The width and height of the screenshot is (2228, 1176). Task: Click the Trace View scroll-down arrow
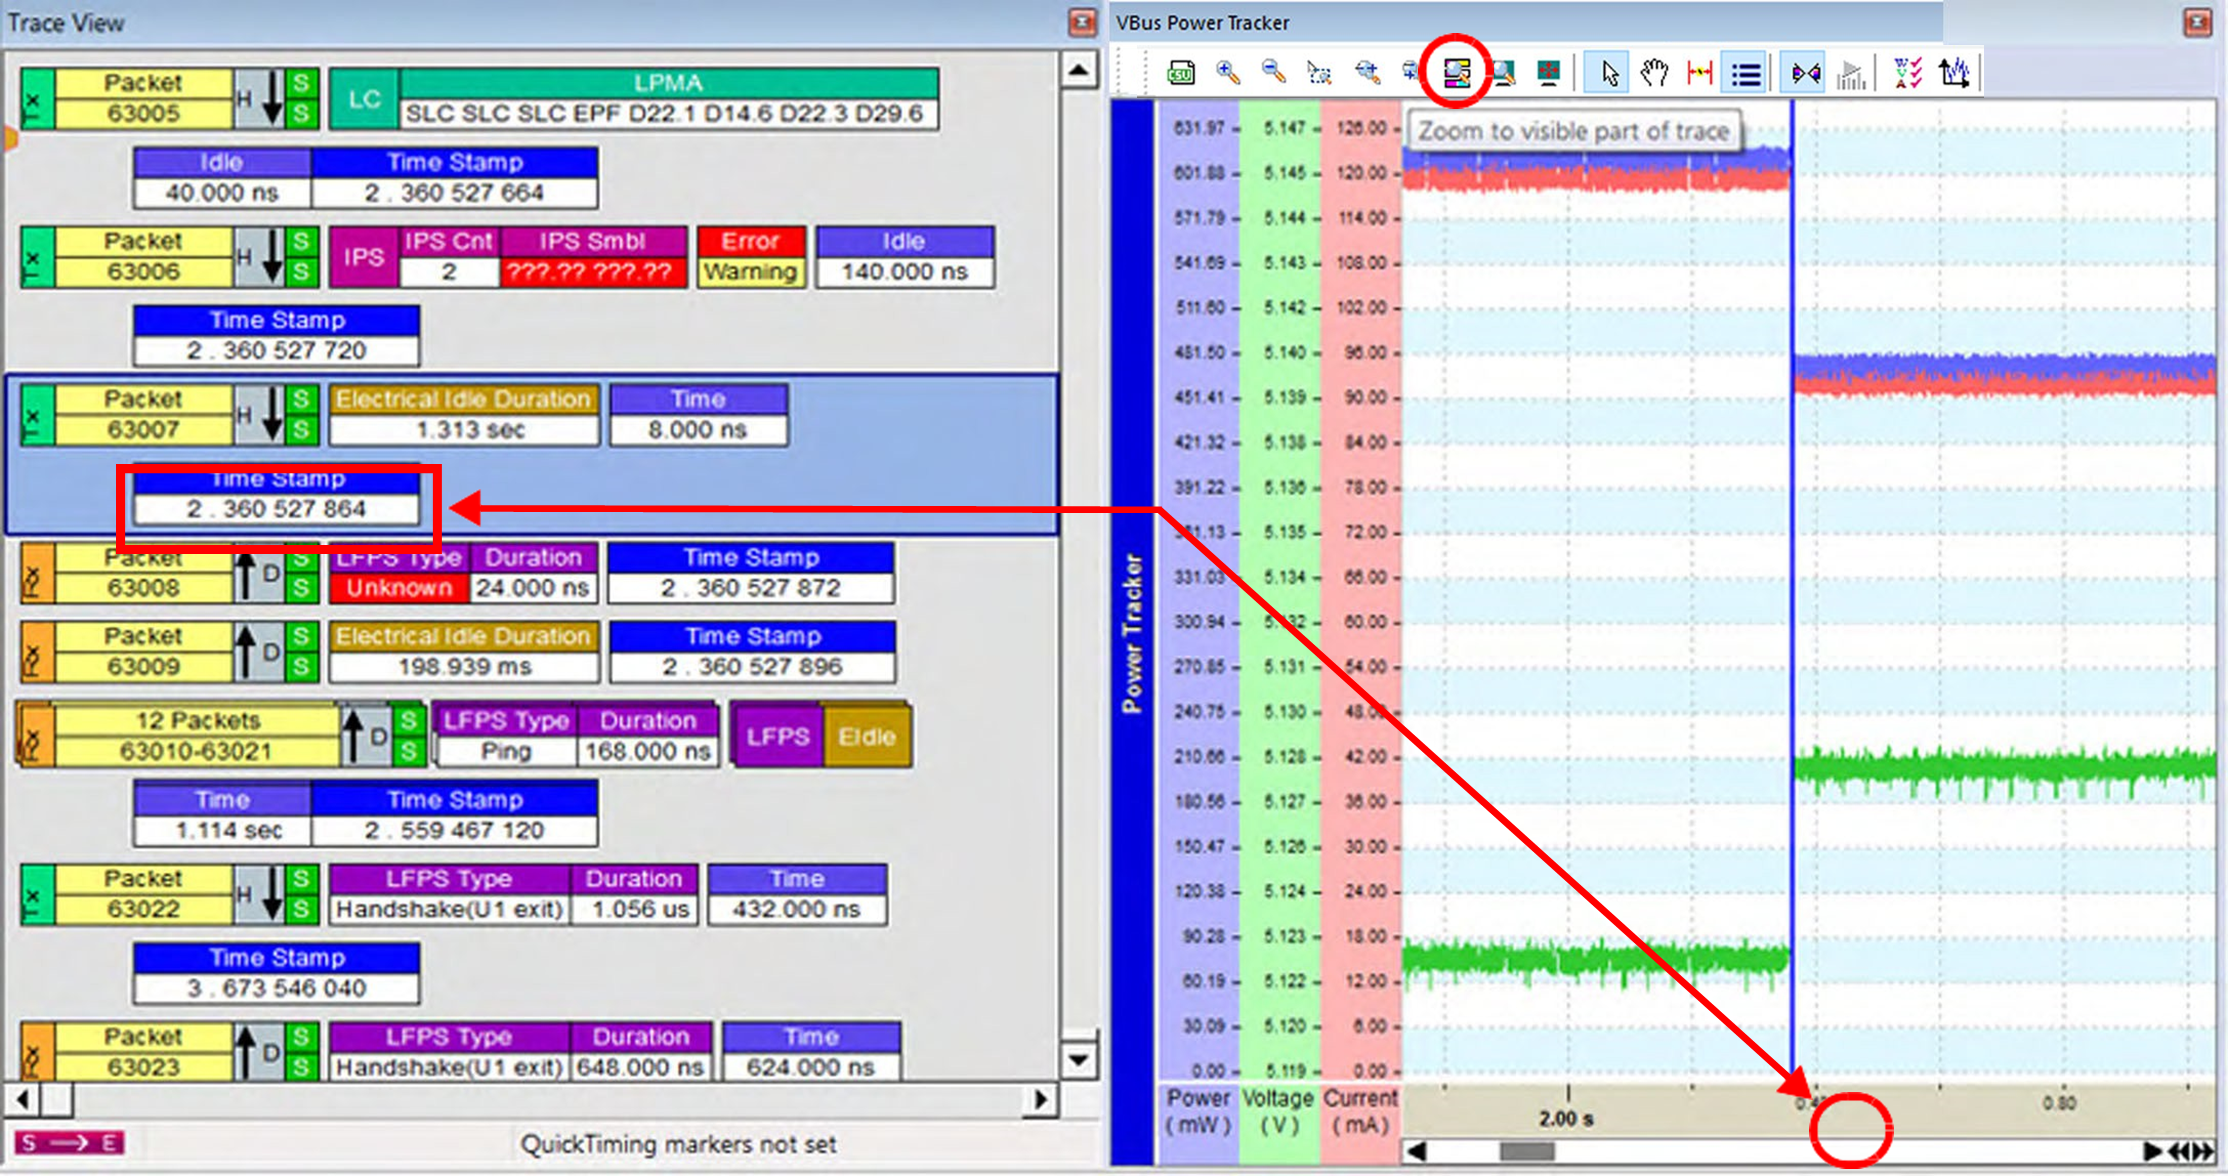point(1079,1058)
